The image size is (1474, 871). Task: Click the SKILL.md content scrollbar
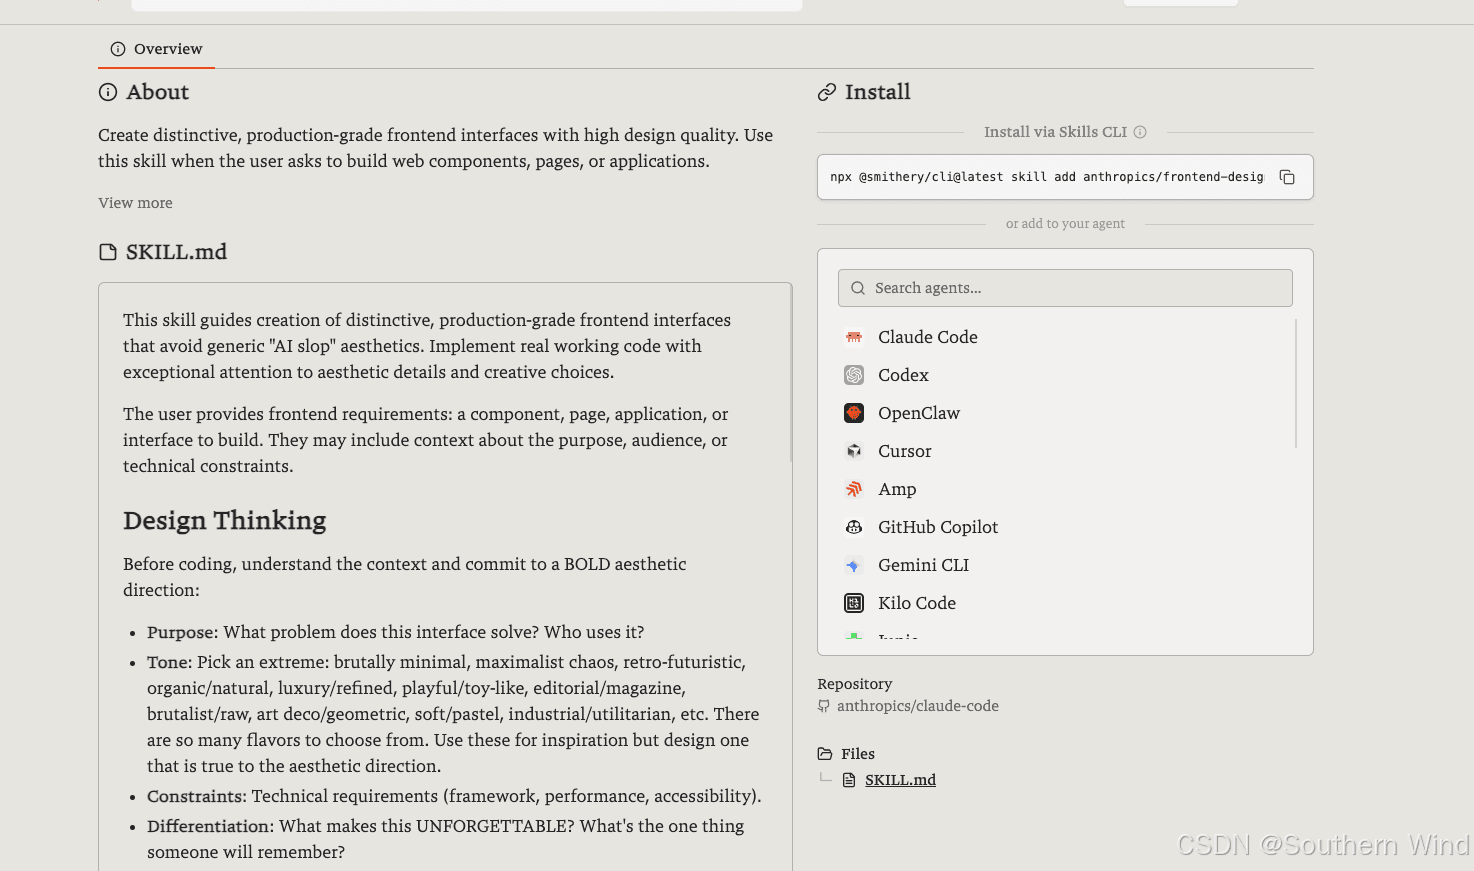[x=791, y=373]
